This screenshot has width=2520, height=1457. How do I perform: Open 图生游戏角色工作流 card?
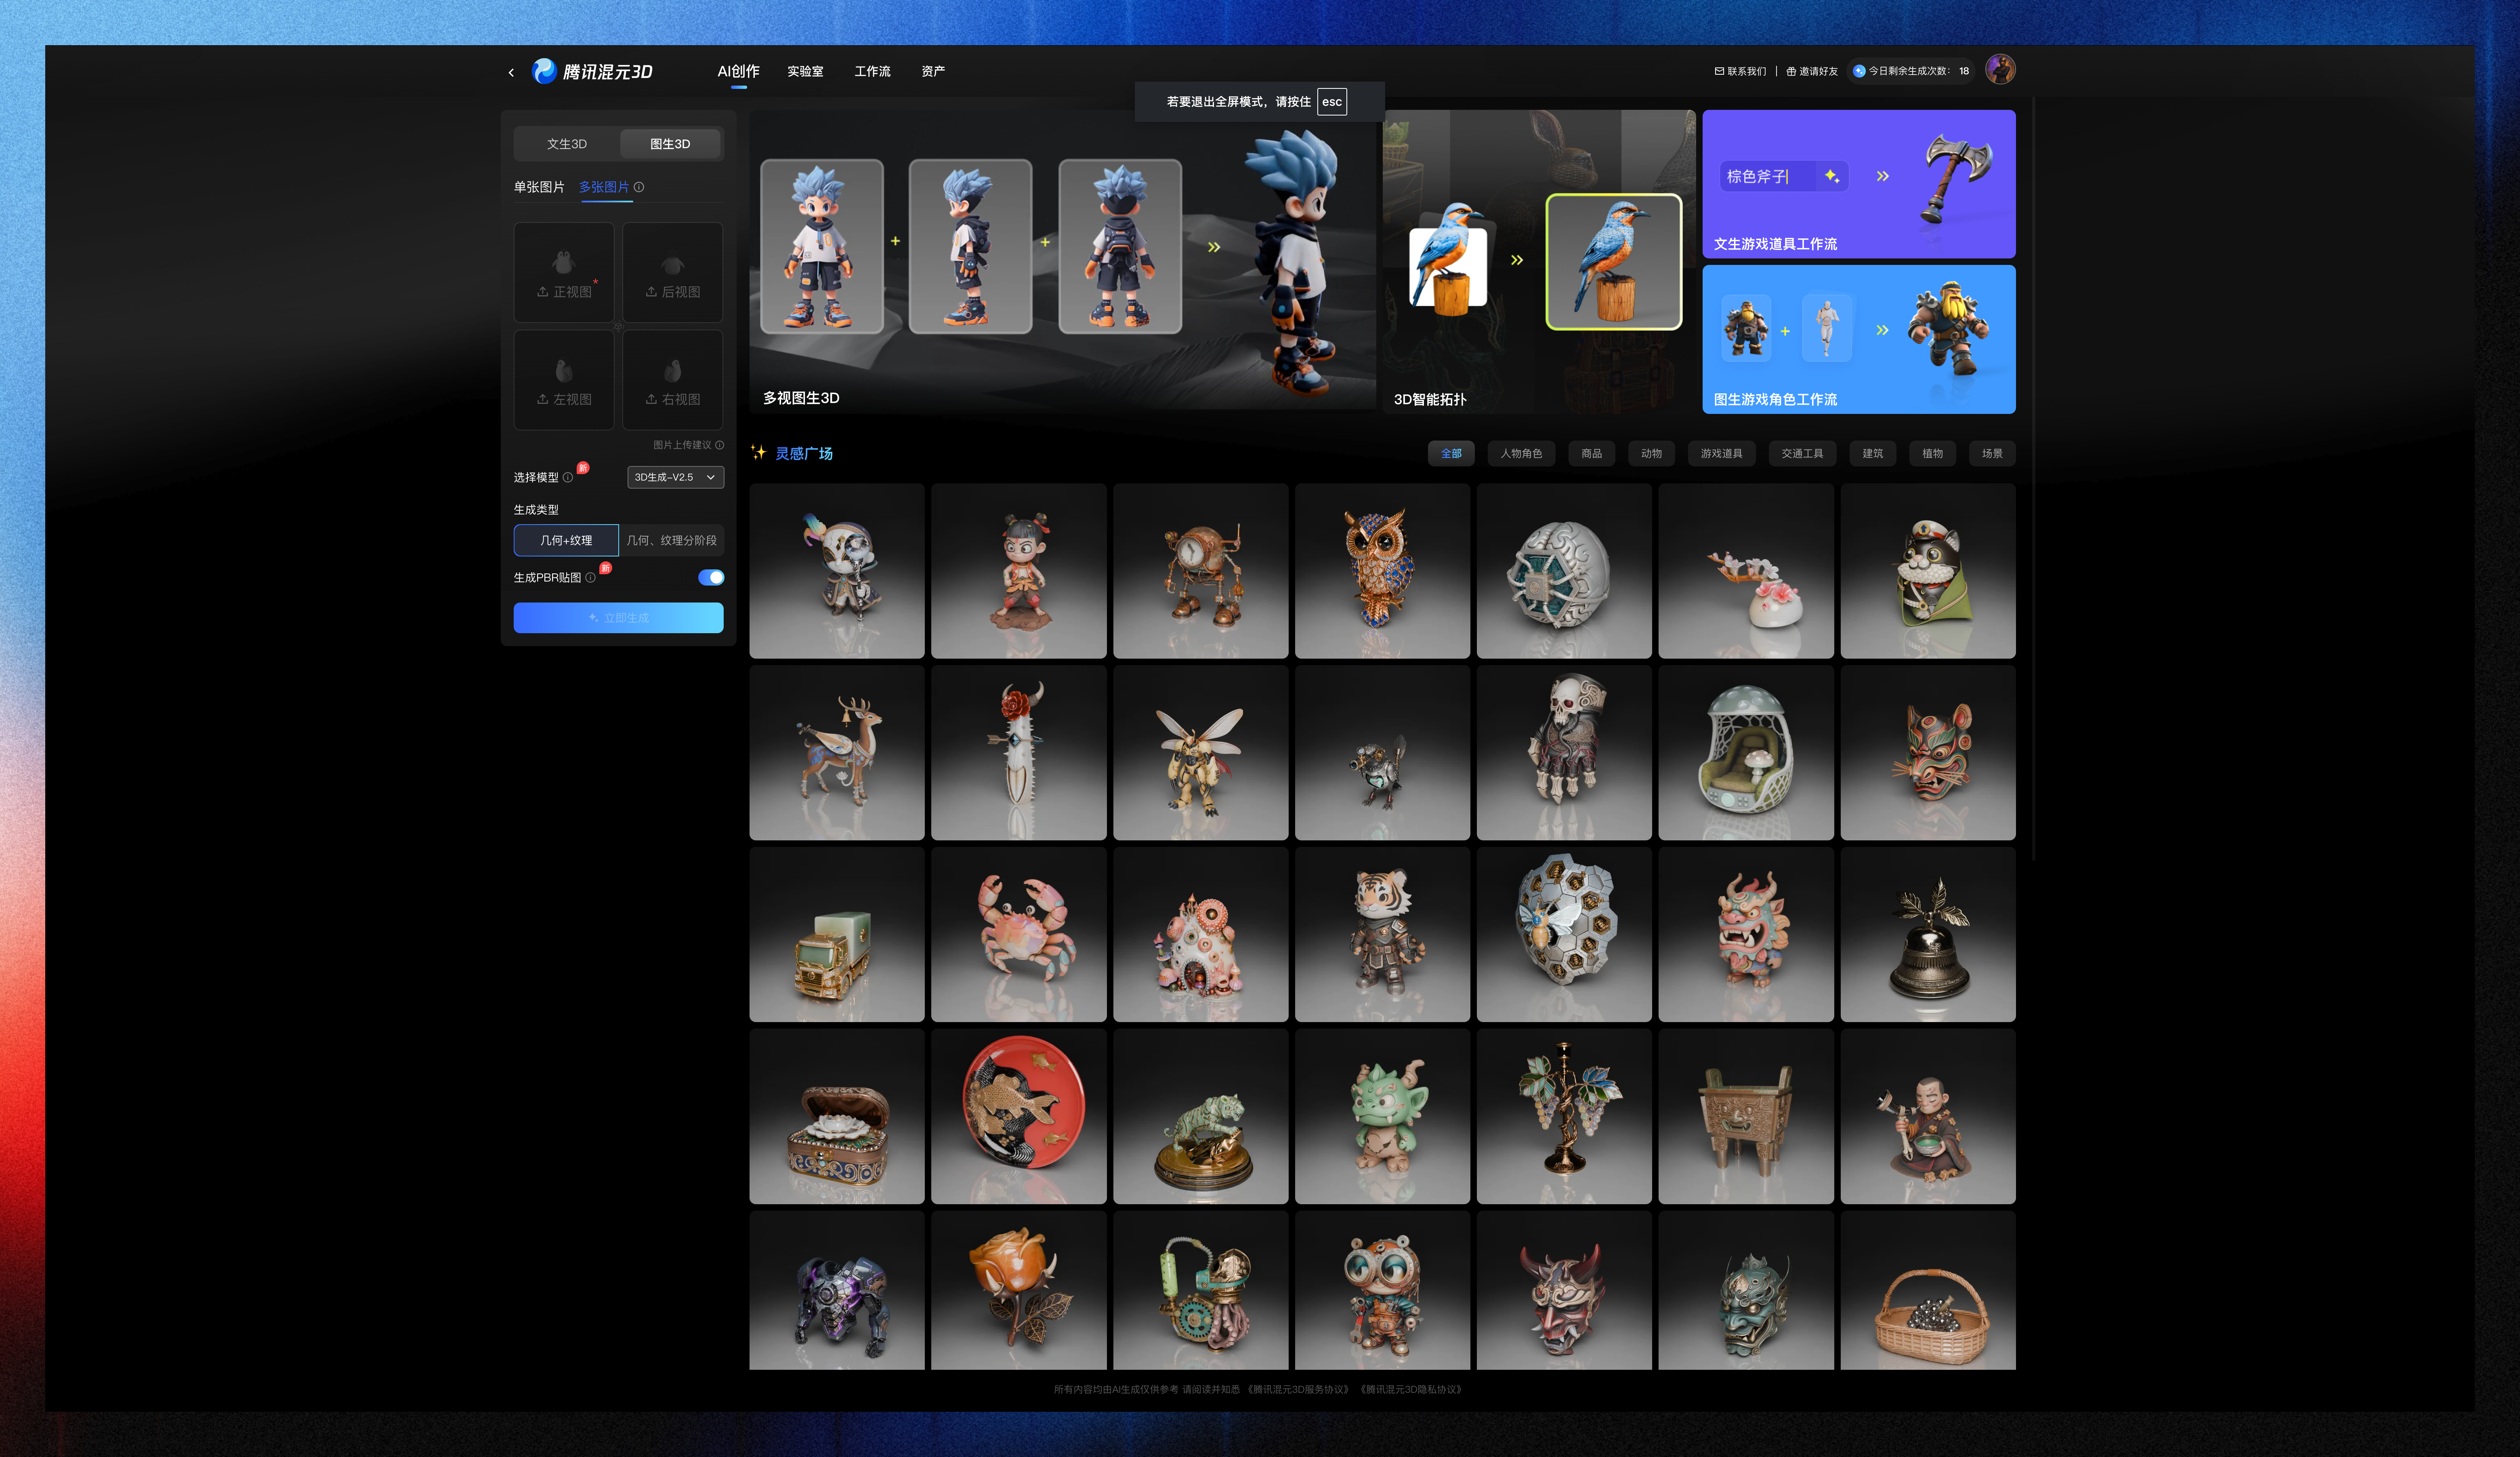pyautogui.click(x=1859, y=339)
